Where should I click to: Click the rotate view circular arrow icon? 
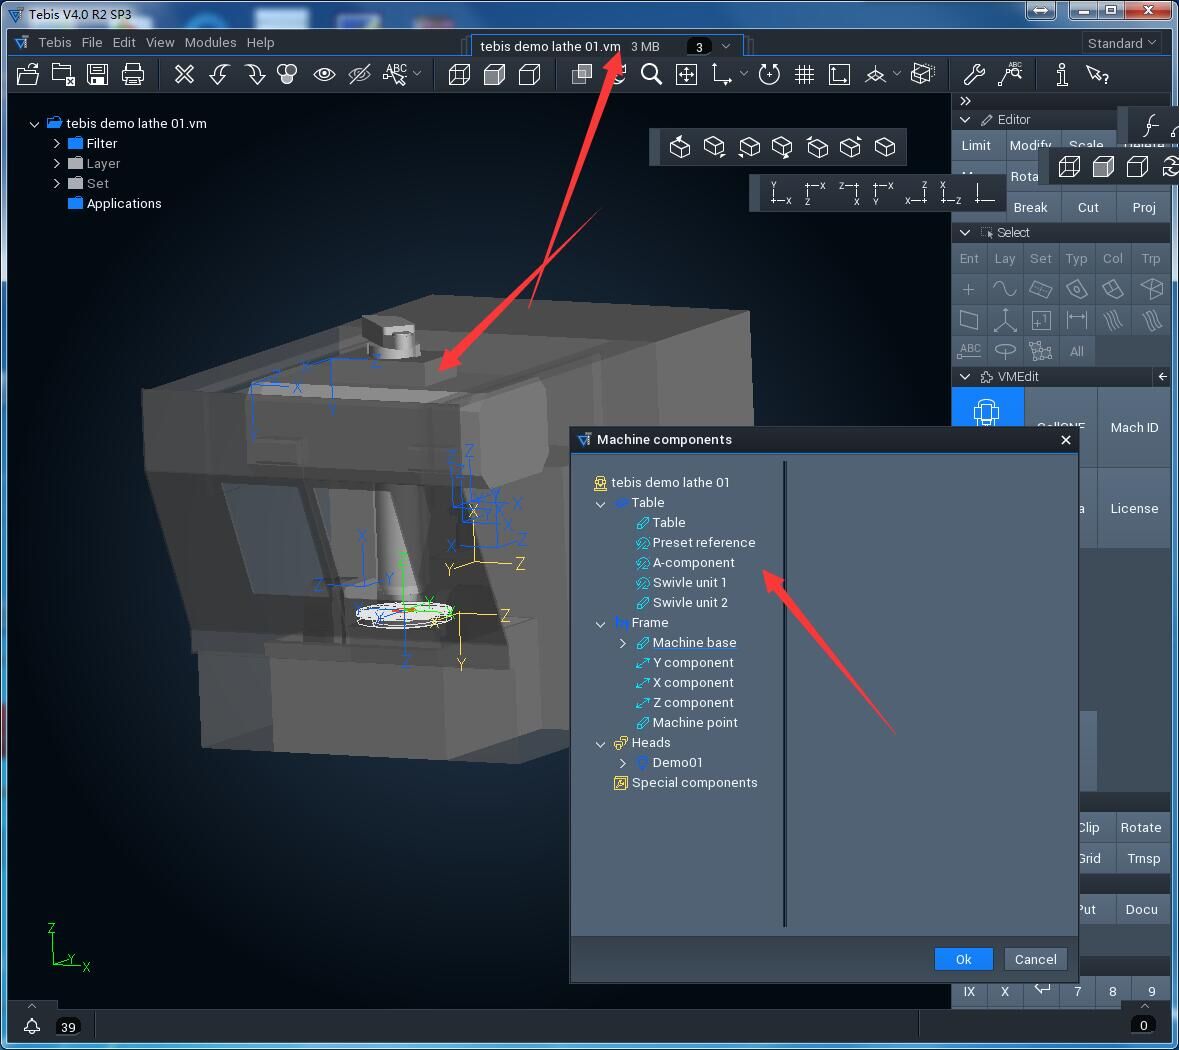point(768,74)
